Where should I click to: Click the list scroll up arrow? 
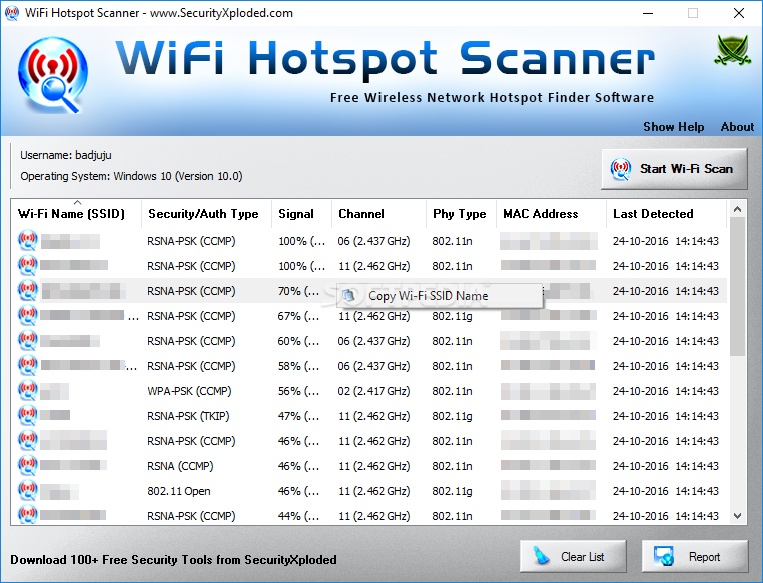click(737, 209)
